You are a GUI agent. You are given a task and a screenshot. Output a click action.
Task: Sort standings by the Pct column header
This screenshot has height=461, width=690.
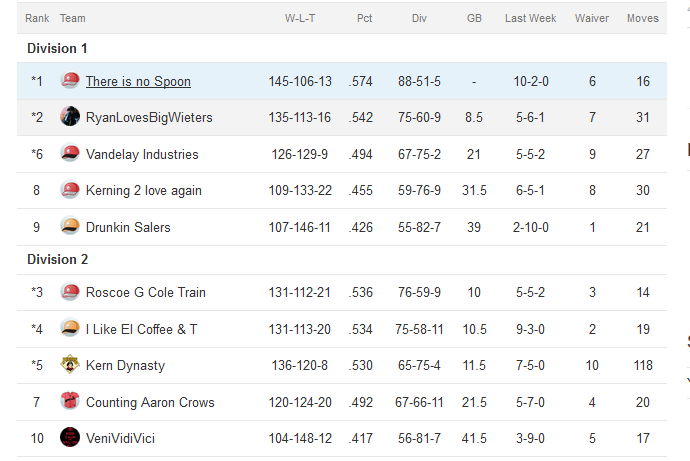coord(364,18)
